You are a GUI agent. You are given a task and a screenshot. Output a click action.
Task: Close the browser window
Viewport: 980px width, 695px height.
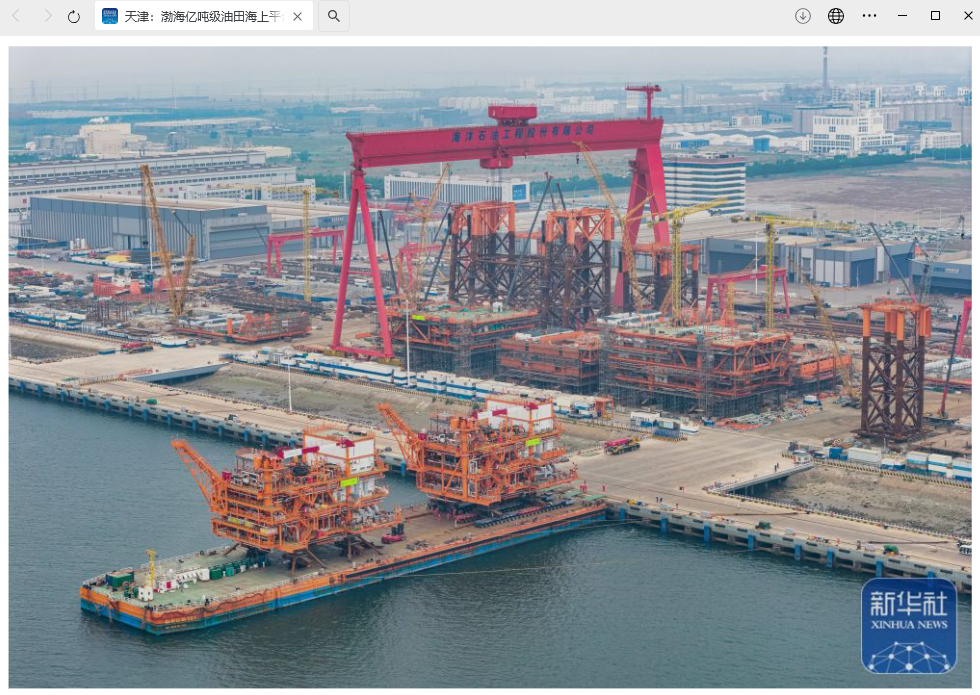(x=968, y=16)
